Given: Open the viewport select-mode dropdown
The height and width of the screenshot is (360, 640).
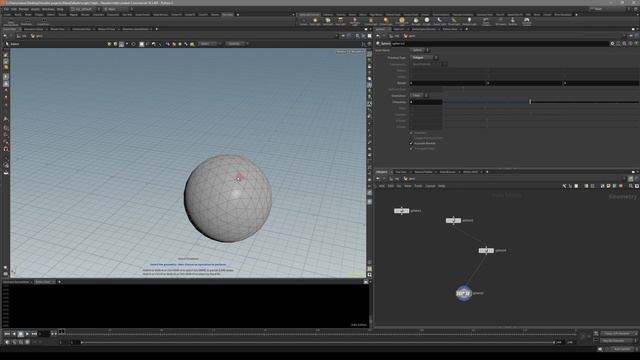Looking at the screenshot, I should pos(209,44).
